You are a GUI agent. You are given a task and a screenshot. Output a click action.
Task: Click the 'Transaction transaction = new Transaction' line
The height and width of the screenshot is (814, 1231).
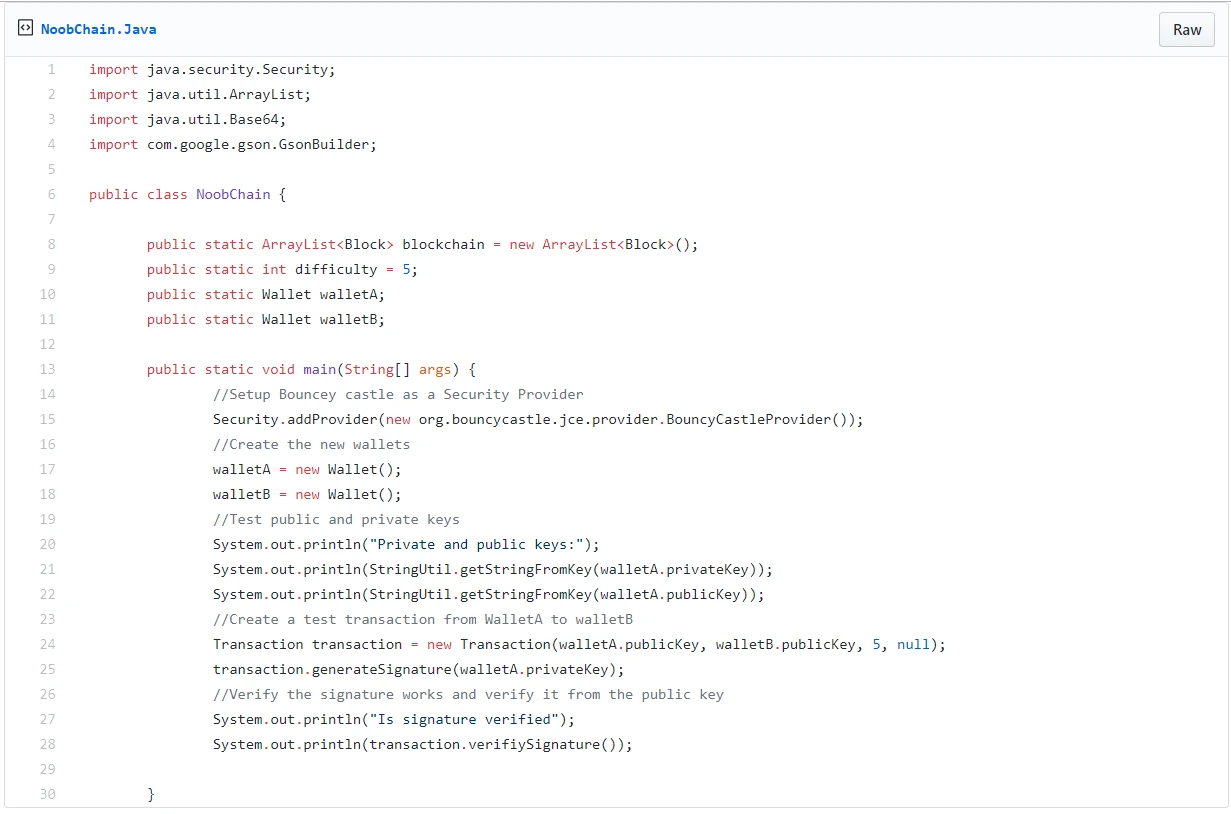click(579, 644)
